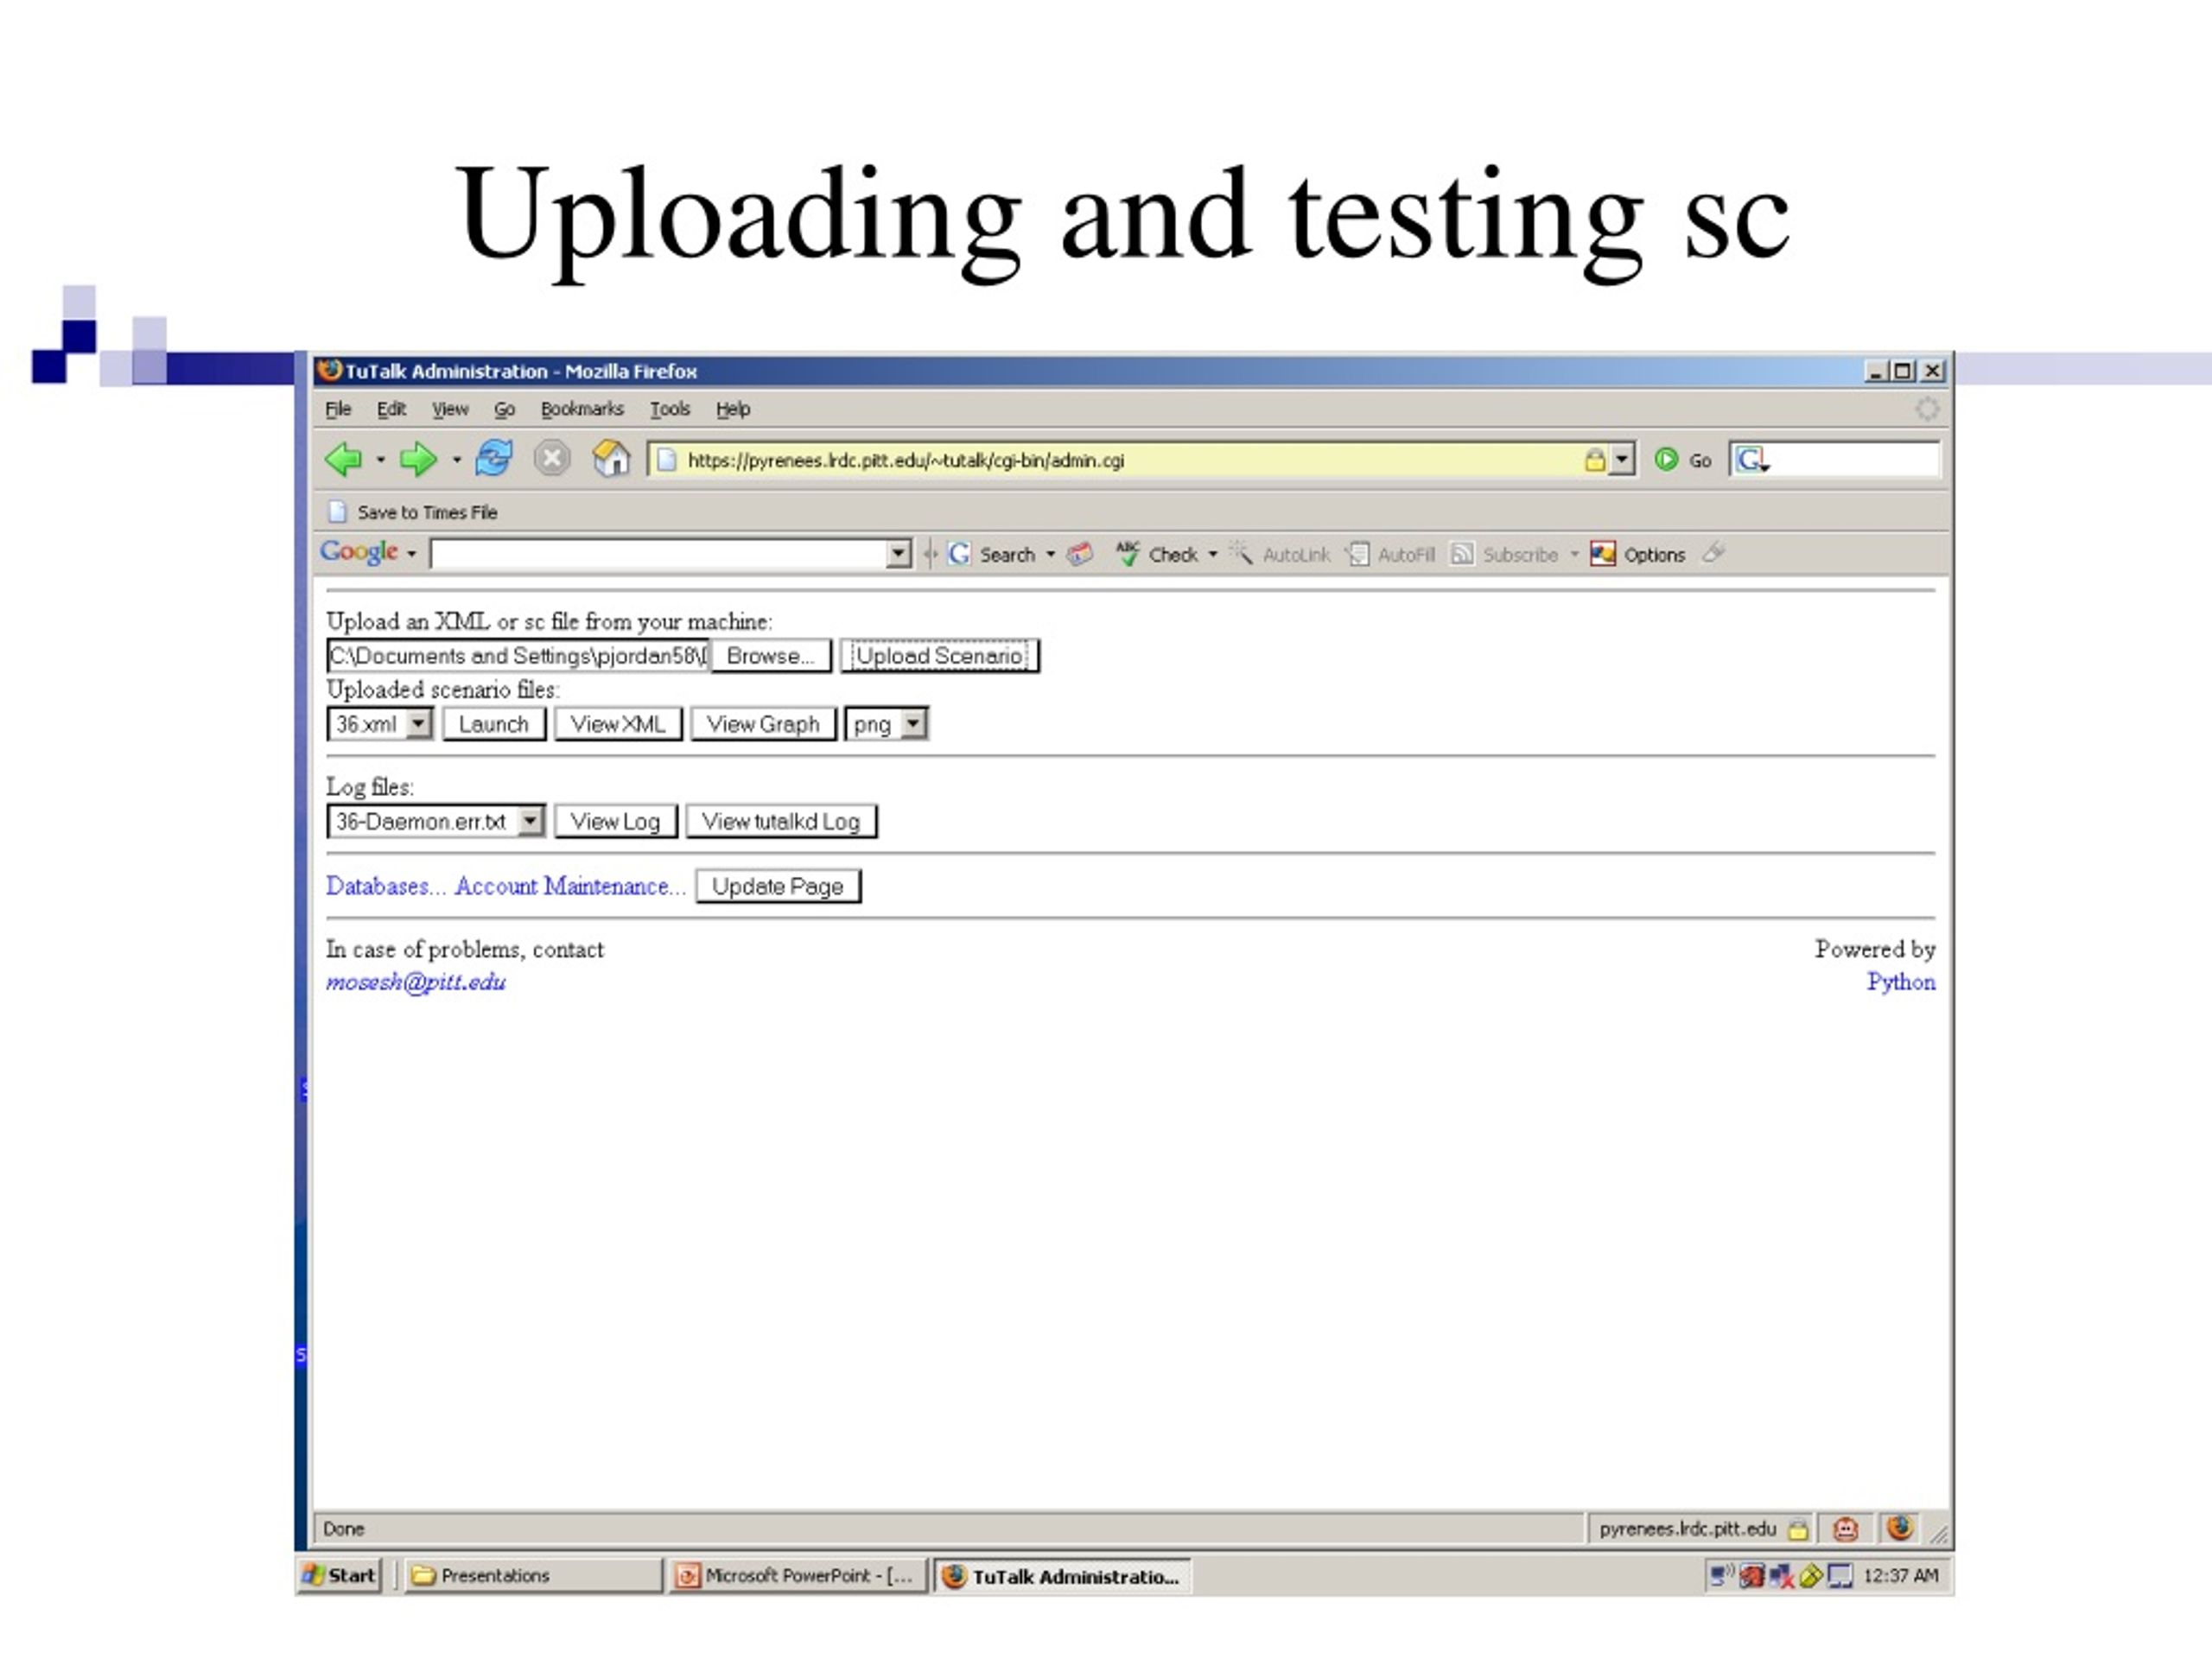The width and height of the screenshot is (2212, 1659).
Task: Open Google toolbar Options
Action: (x=1637, y=554)
